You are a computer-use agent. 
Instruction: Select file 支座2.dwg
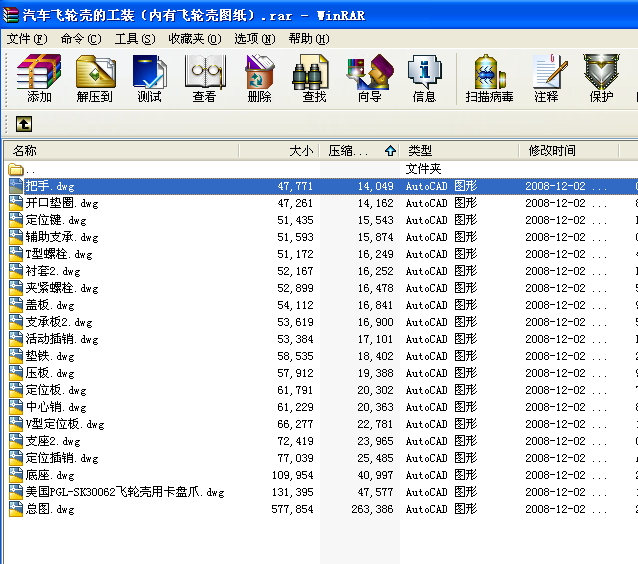click(53, 441)
